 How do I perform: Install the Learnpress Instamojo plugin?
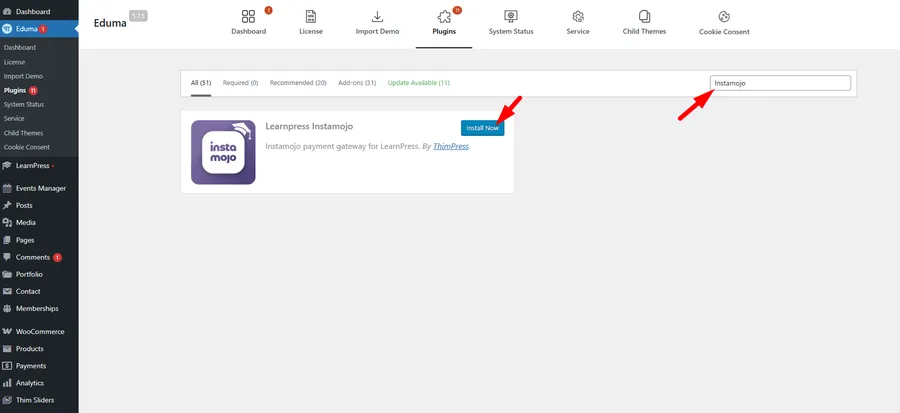(x=482, y=128)
